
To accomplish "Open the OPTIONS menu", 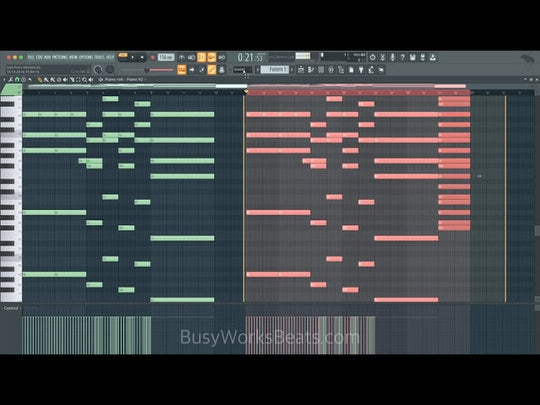I will 86,57.
